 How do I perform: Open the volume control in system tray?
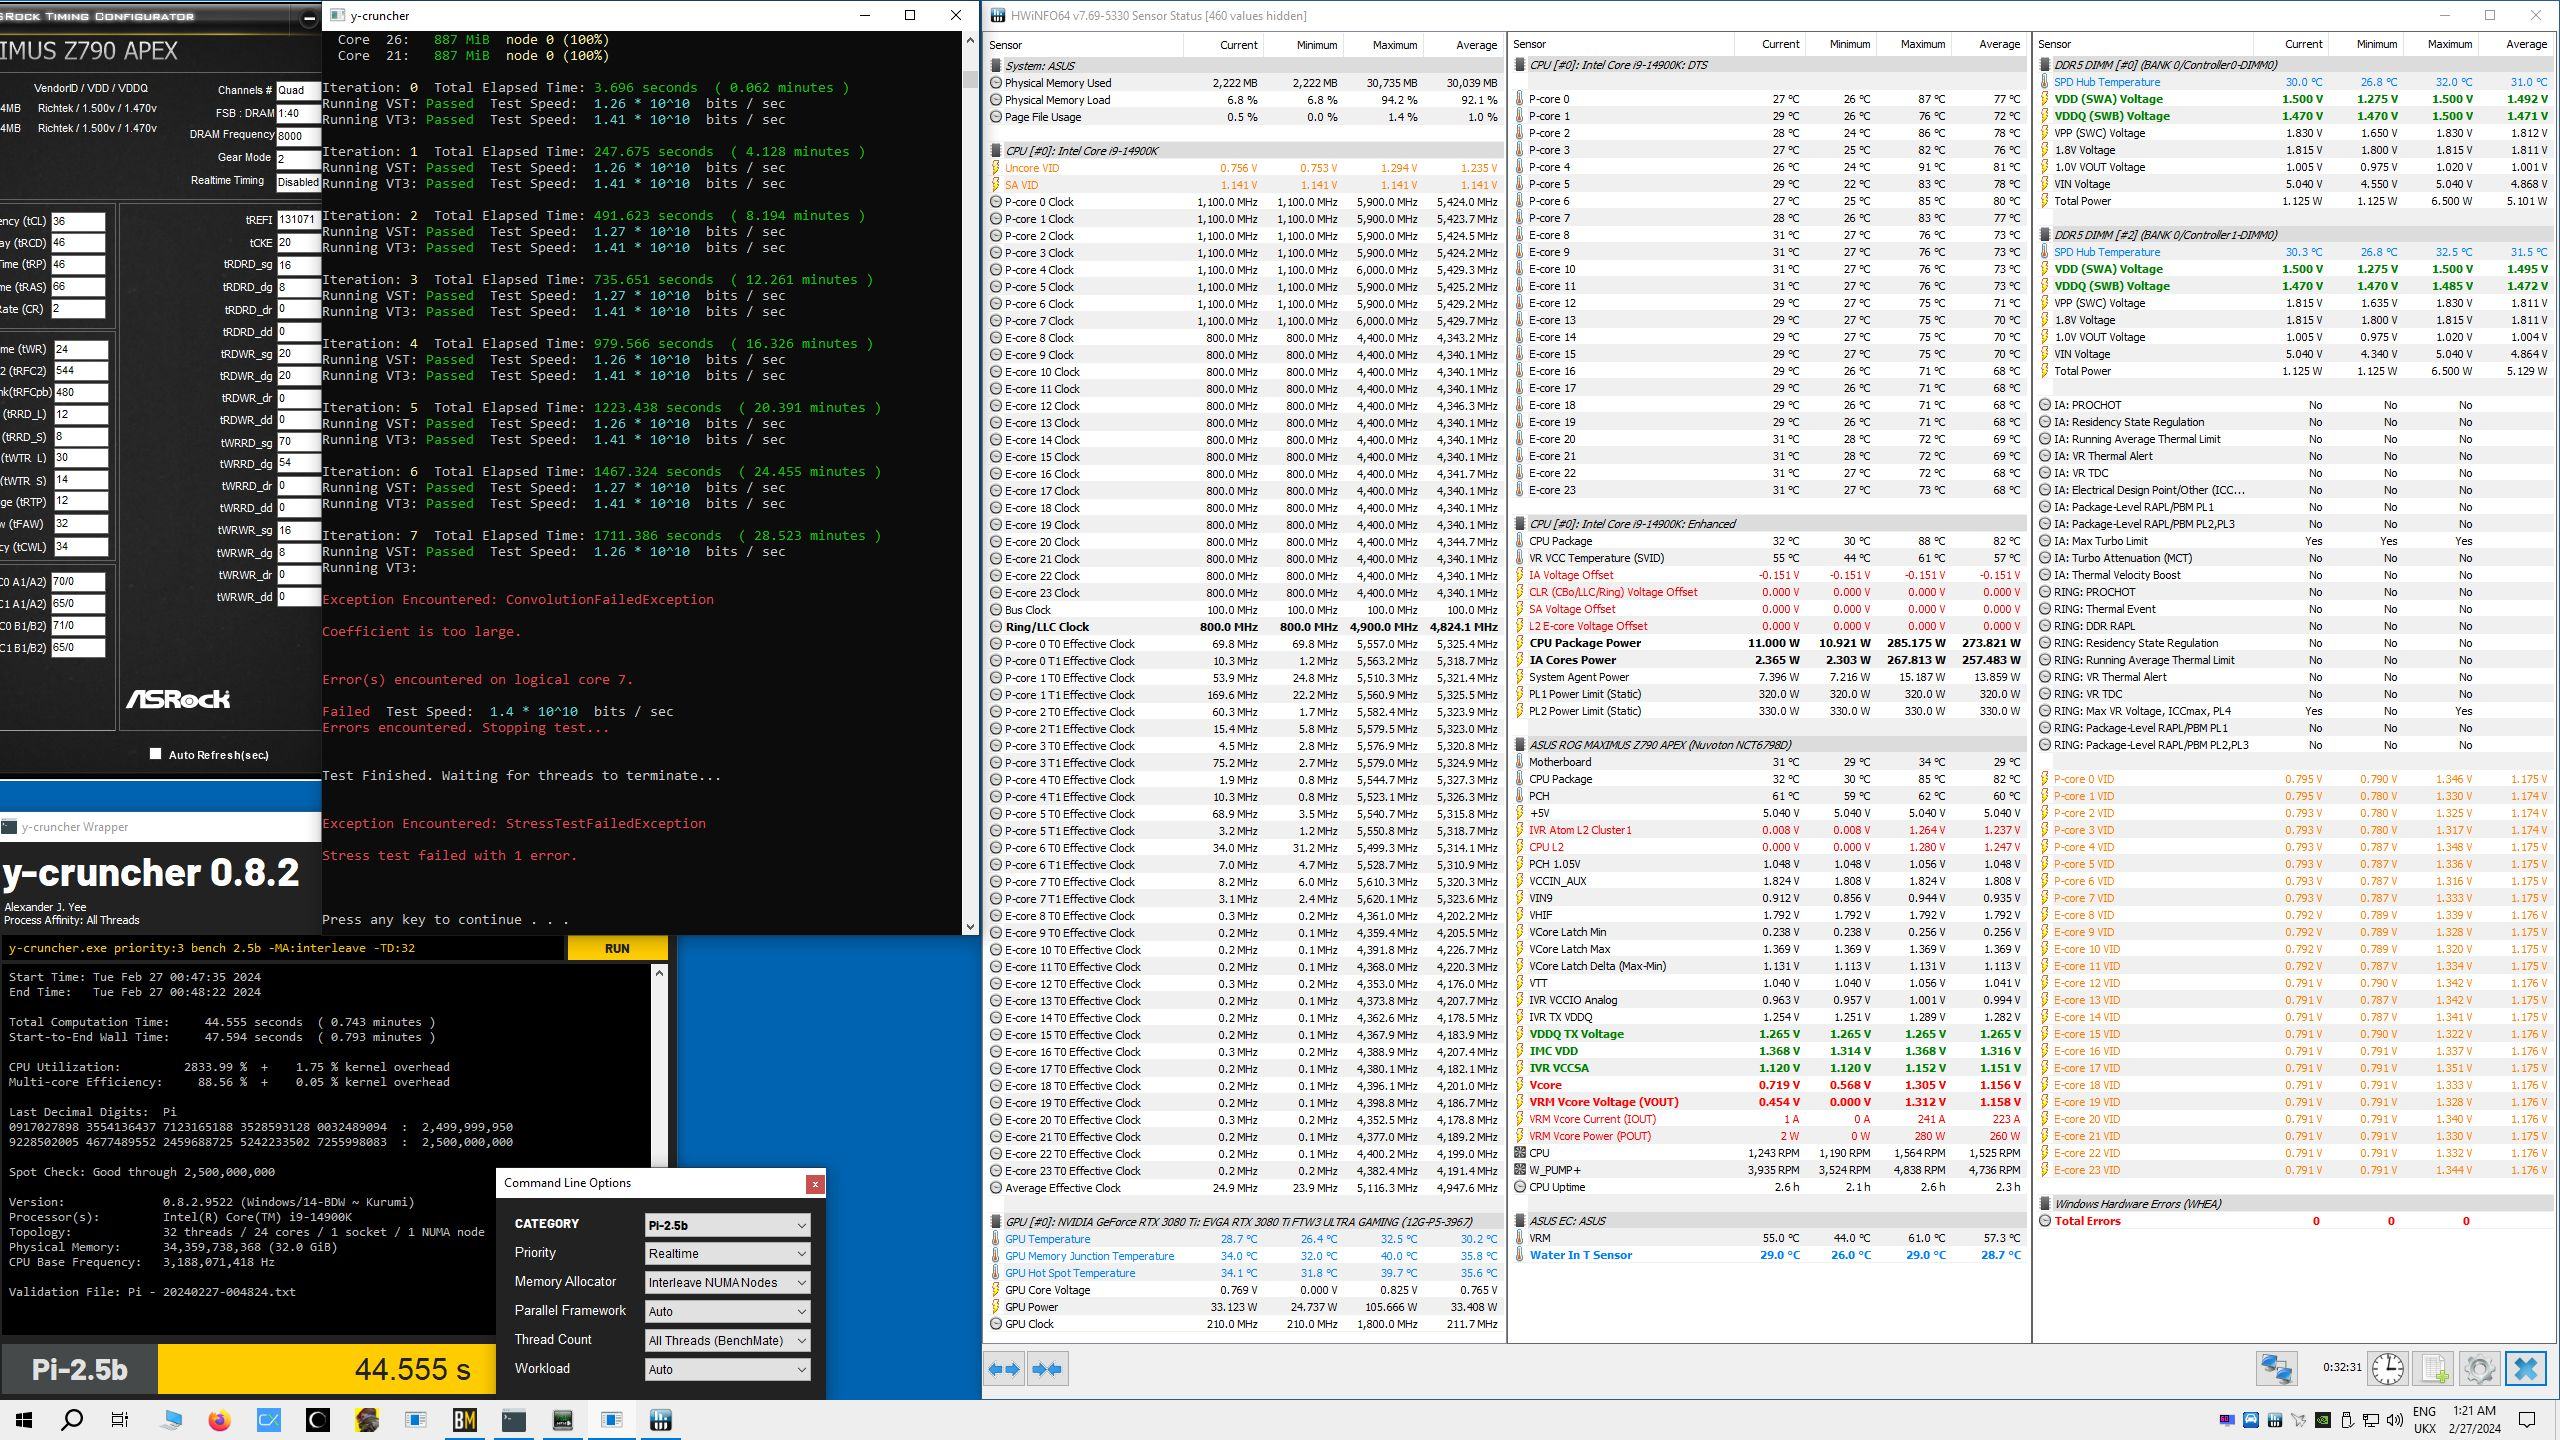(x=2394, y=1420)
